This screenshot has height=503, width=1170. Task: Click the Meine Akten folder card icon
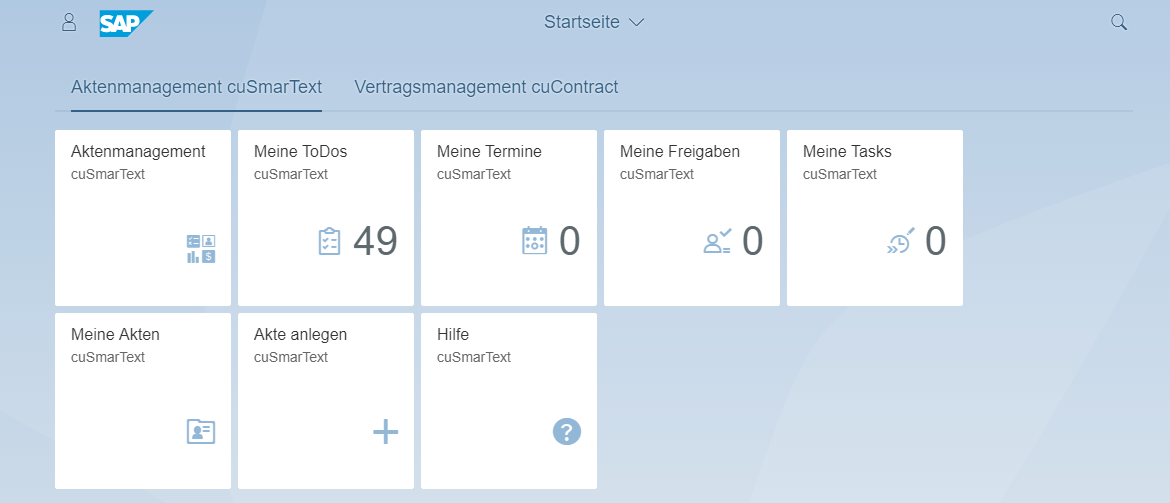coord(201,431)
